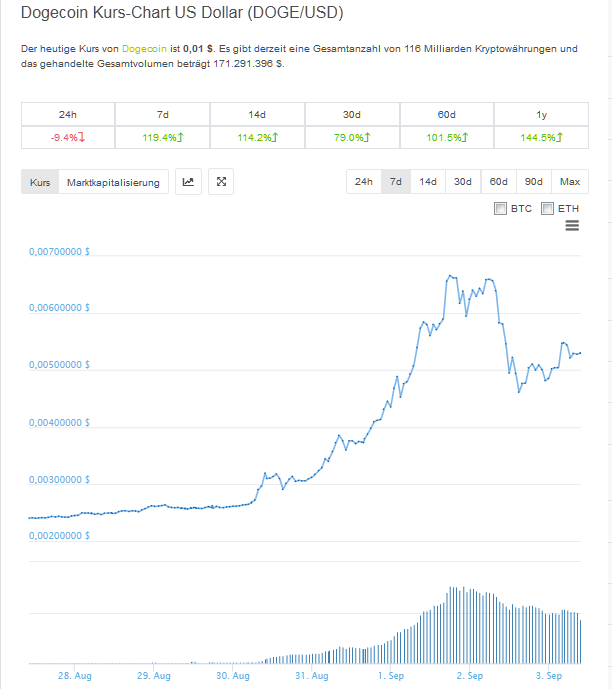Click the 1y table header cell

click(x=541, y=115)
